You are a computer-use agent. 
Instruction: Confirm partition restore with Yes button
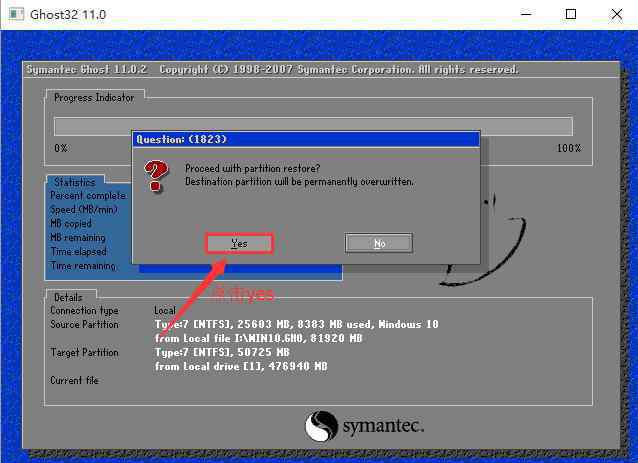tap(239, 243)
